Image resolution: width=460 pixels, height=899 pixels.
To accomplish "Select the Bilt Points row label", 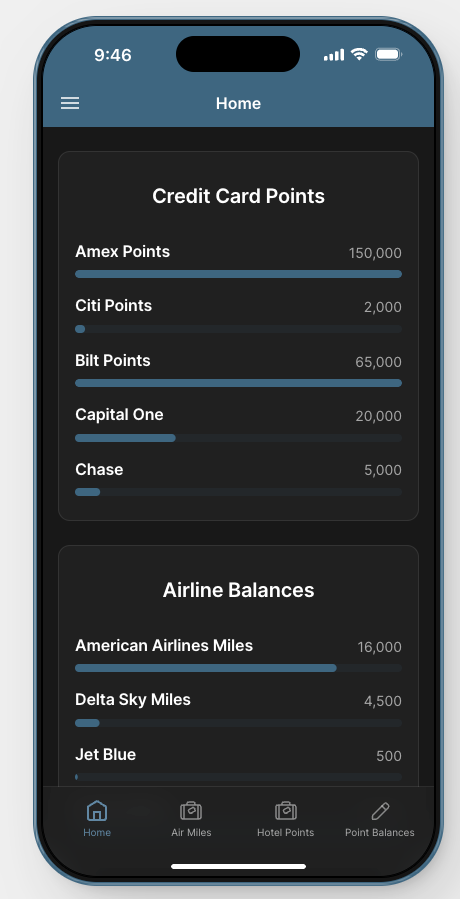I will point(113,361).
